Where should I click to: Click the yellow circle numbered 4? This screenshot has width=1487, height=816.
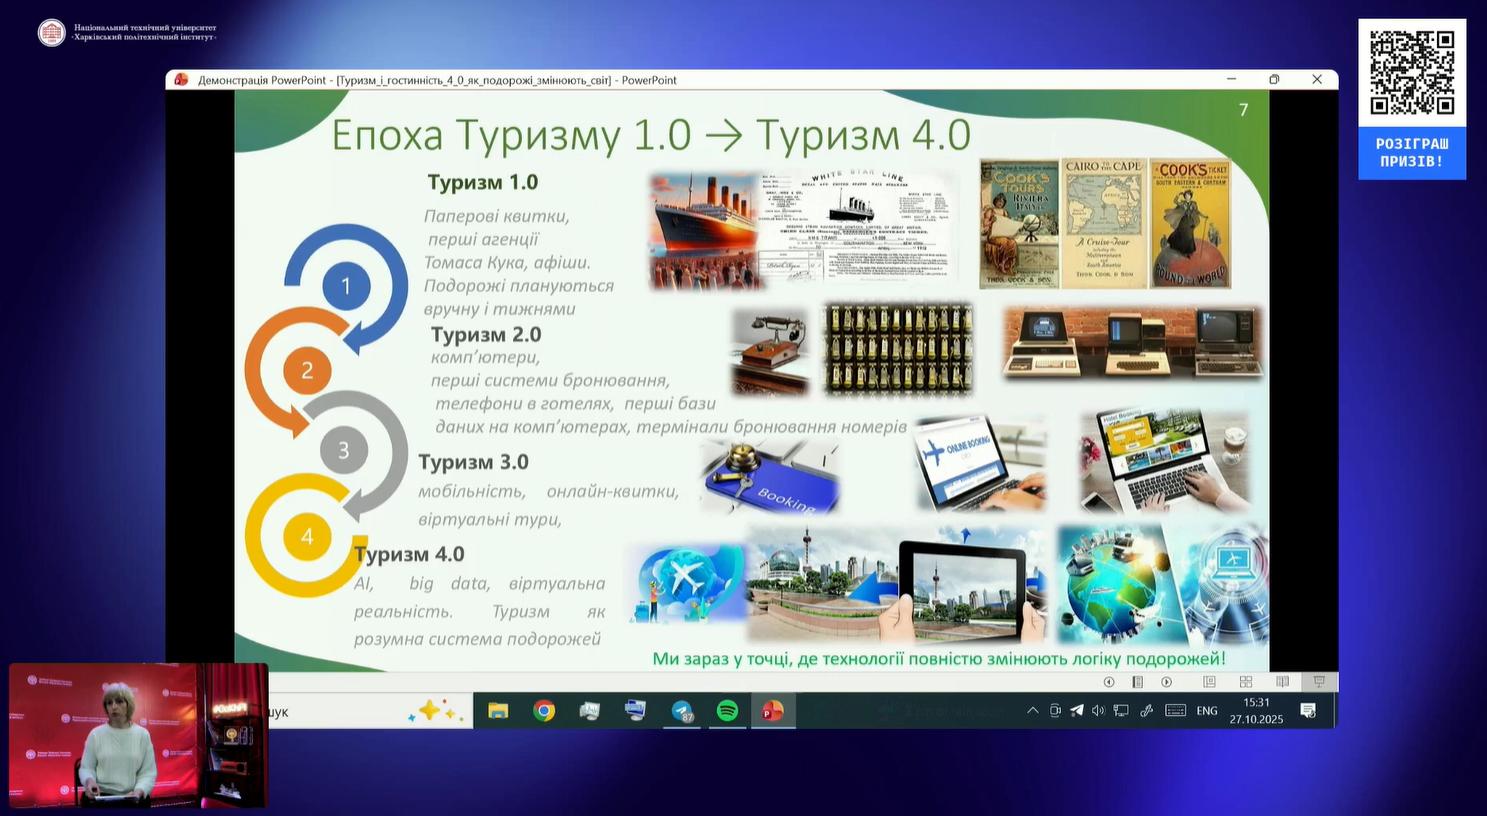[x=307, y=537]
